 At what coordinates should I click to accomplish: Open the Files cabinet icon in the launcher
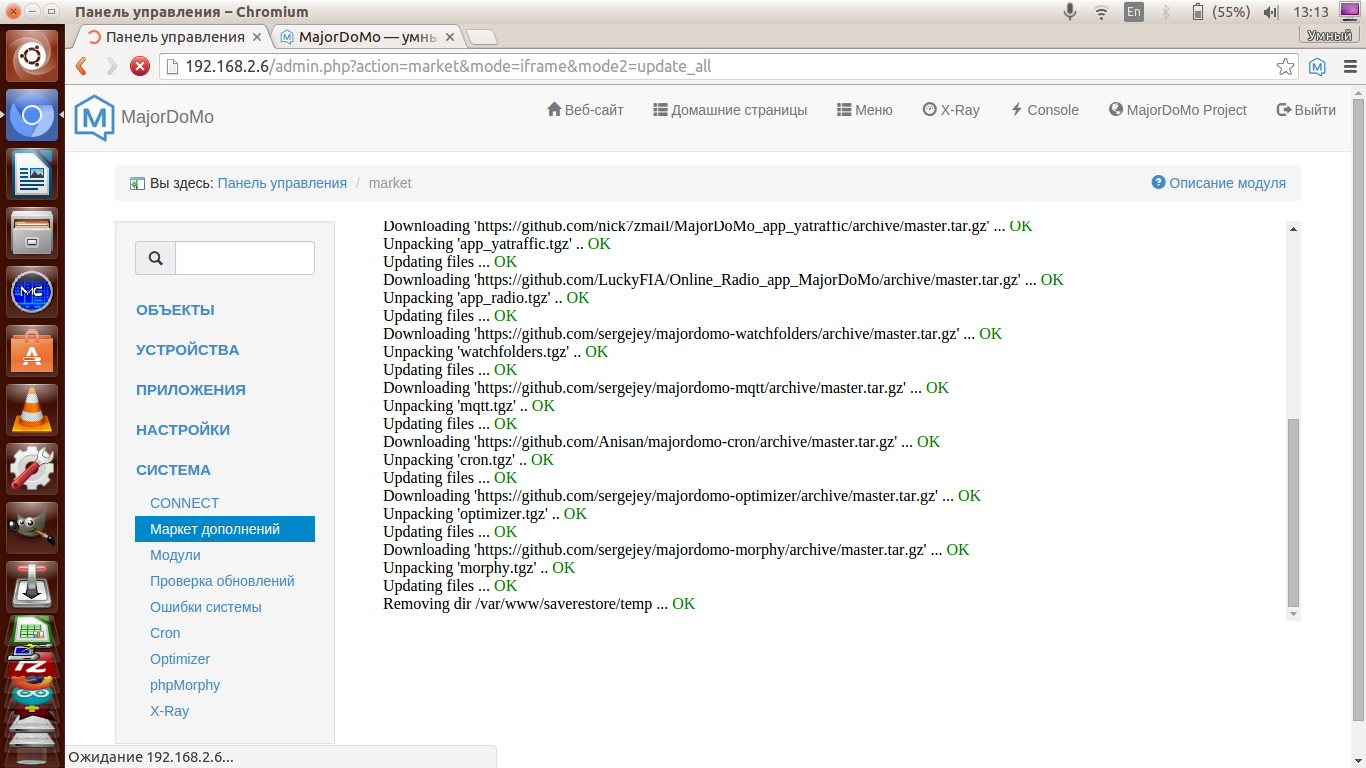point(33,234)
